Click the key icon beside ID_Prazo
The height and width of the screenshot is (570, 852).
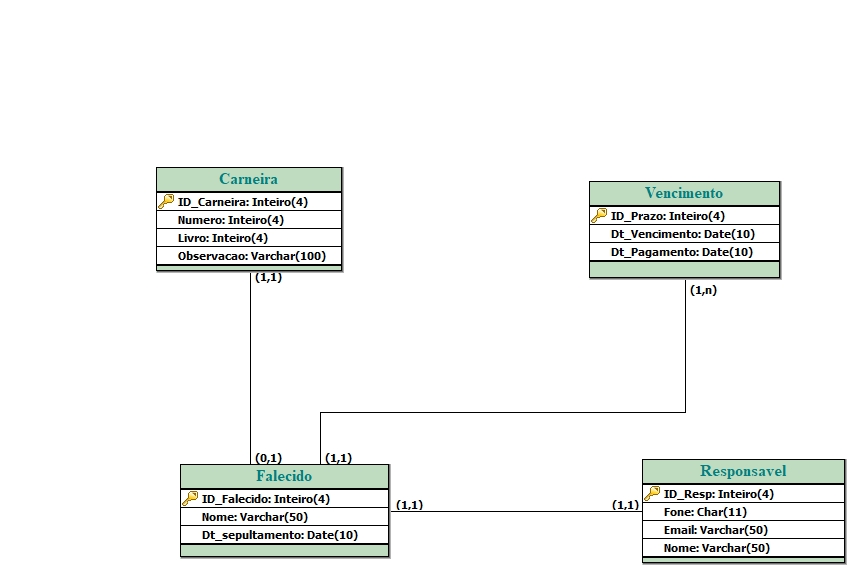(x=599, y=215)
